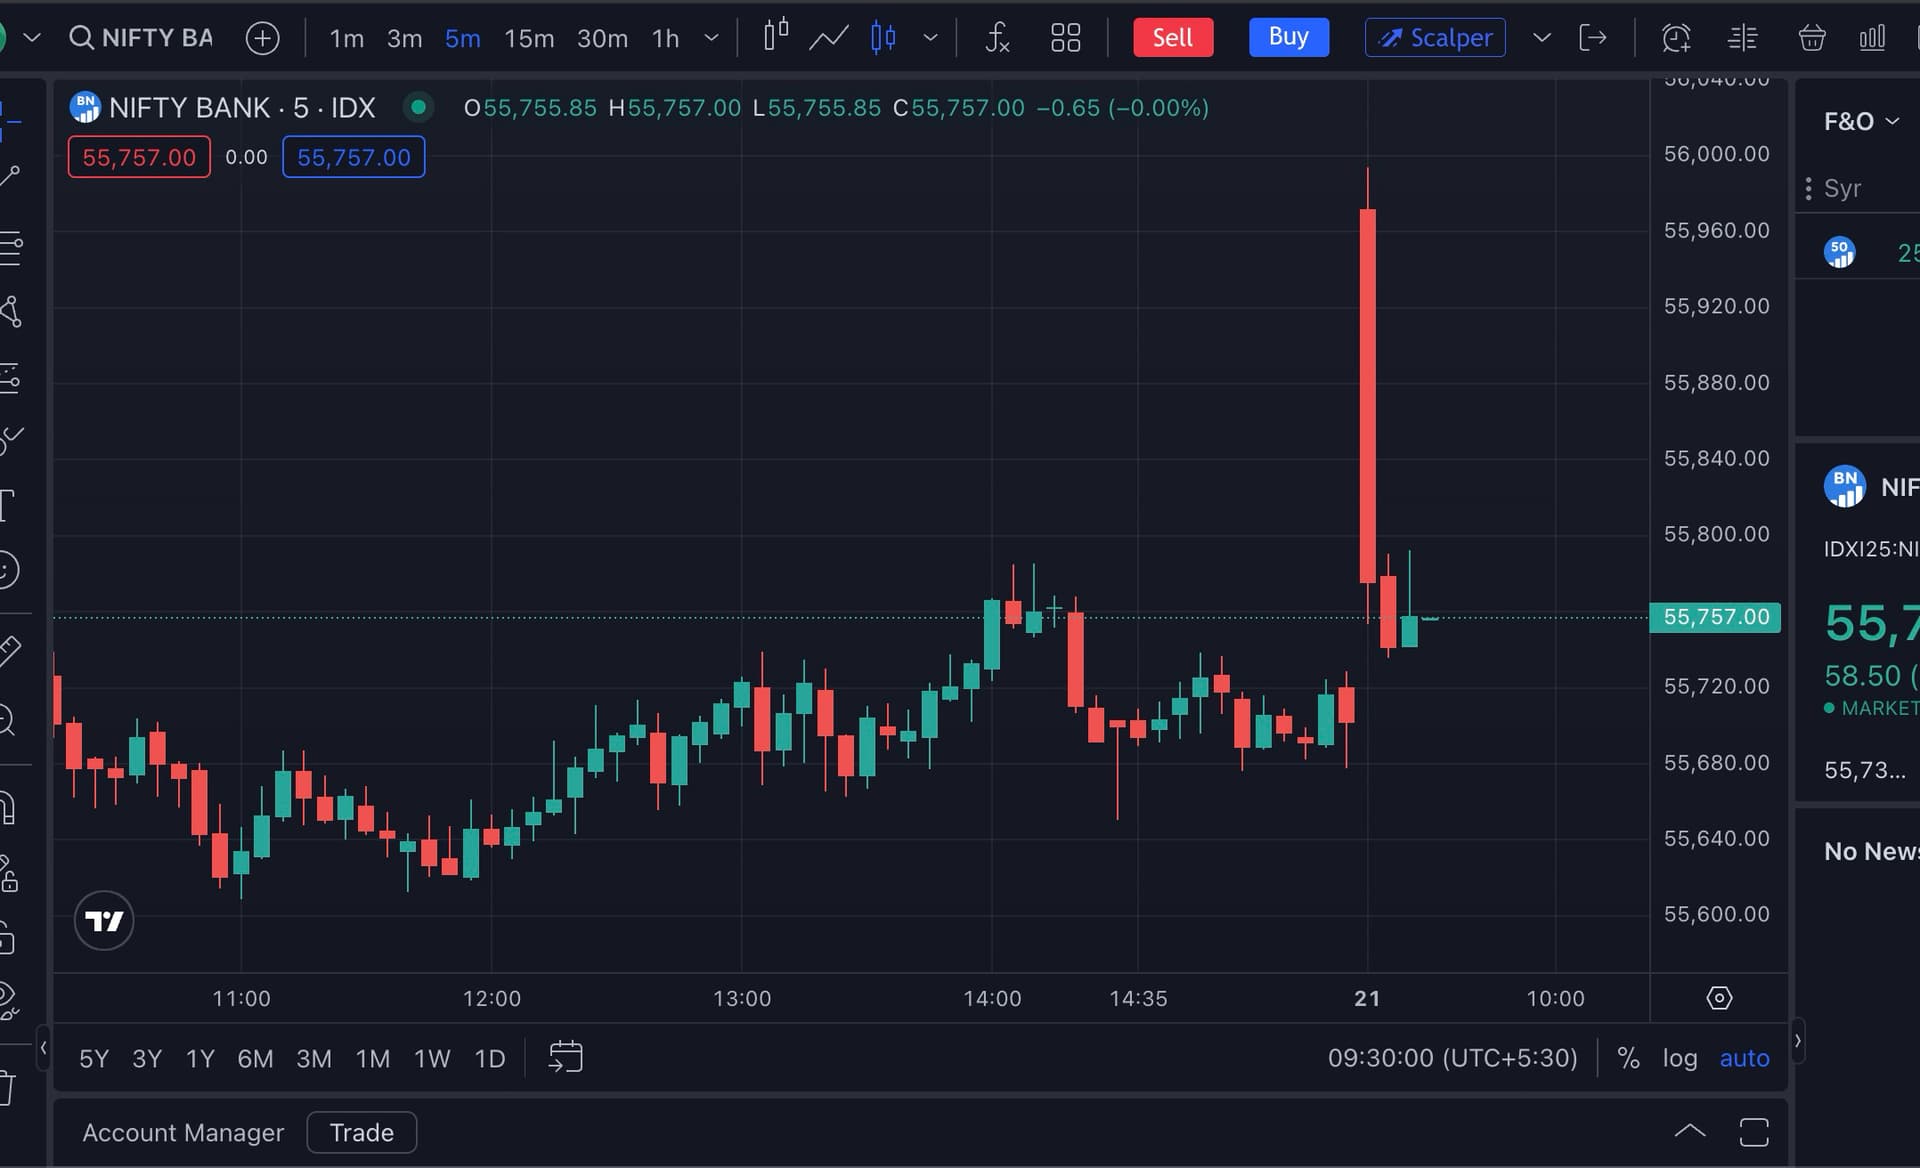Viewport: 1920px width, 1168px height.
Task: Select the trend line drawing tool
Action: tap(10, 178)
